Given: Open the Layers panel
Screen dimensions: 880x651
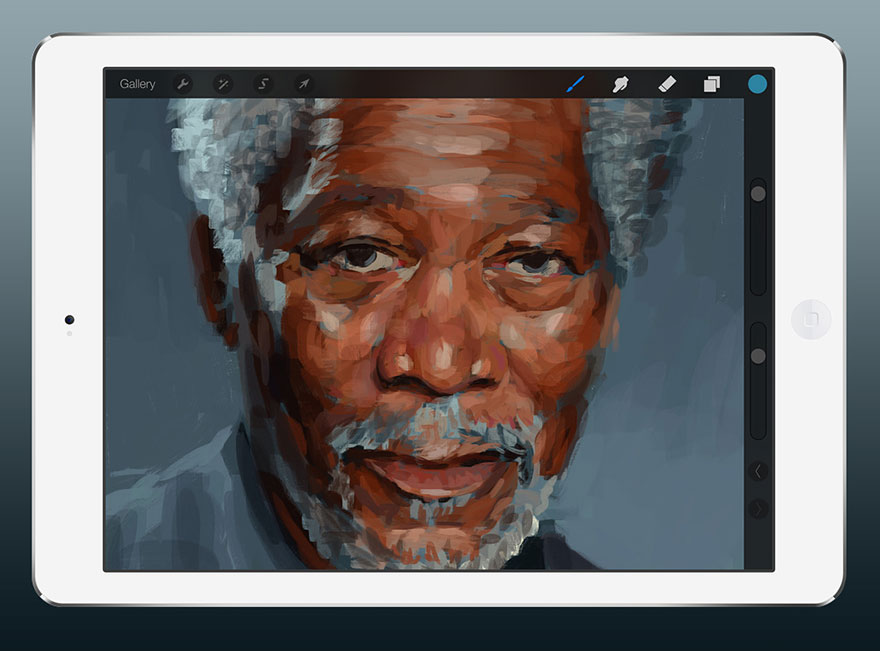Looking at the screenshot, I should point(712,84).
